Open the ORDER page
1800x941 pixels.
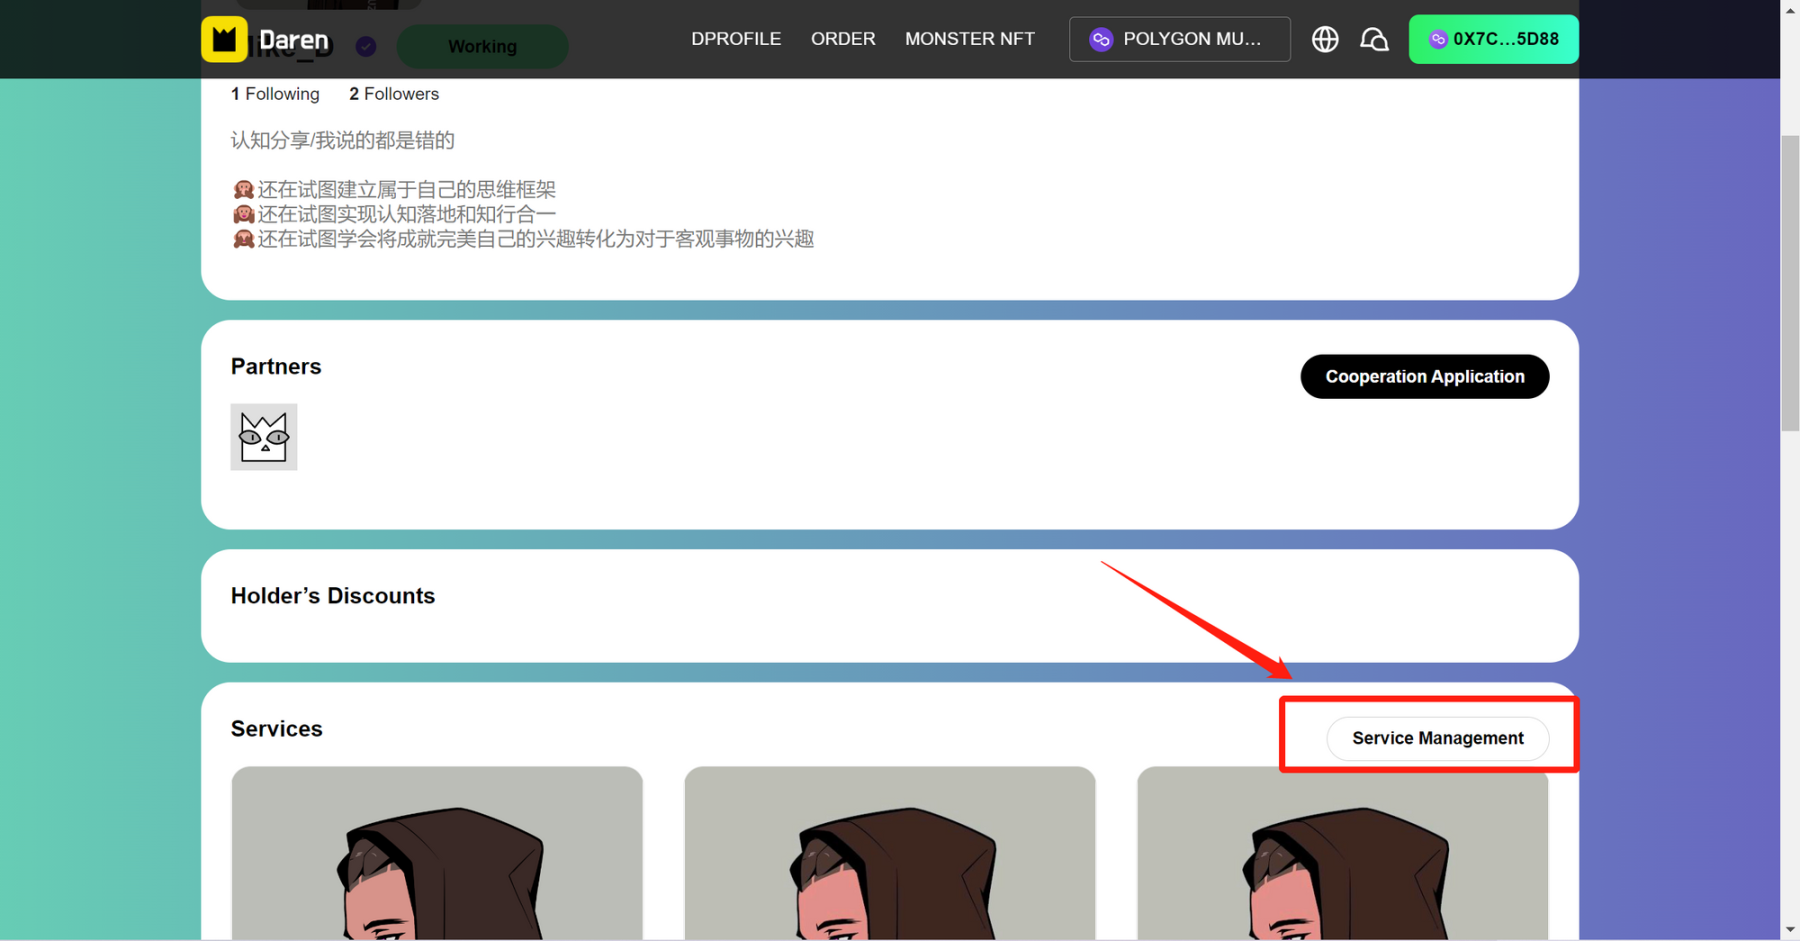tap(843, 39)
